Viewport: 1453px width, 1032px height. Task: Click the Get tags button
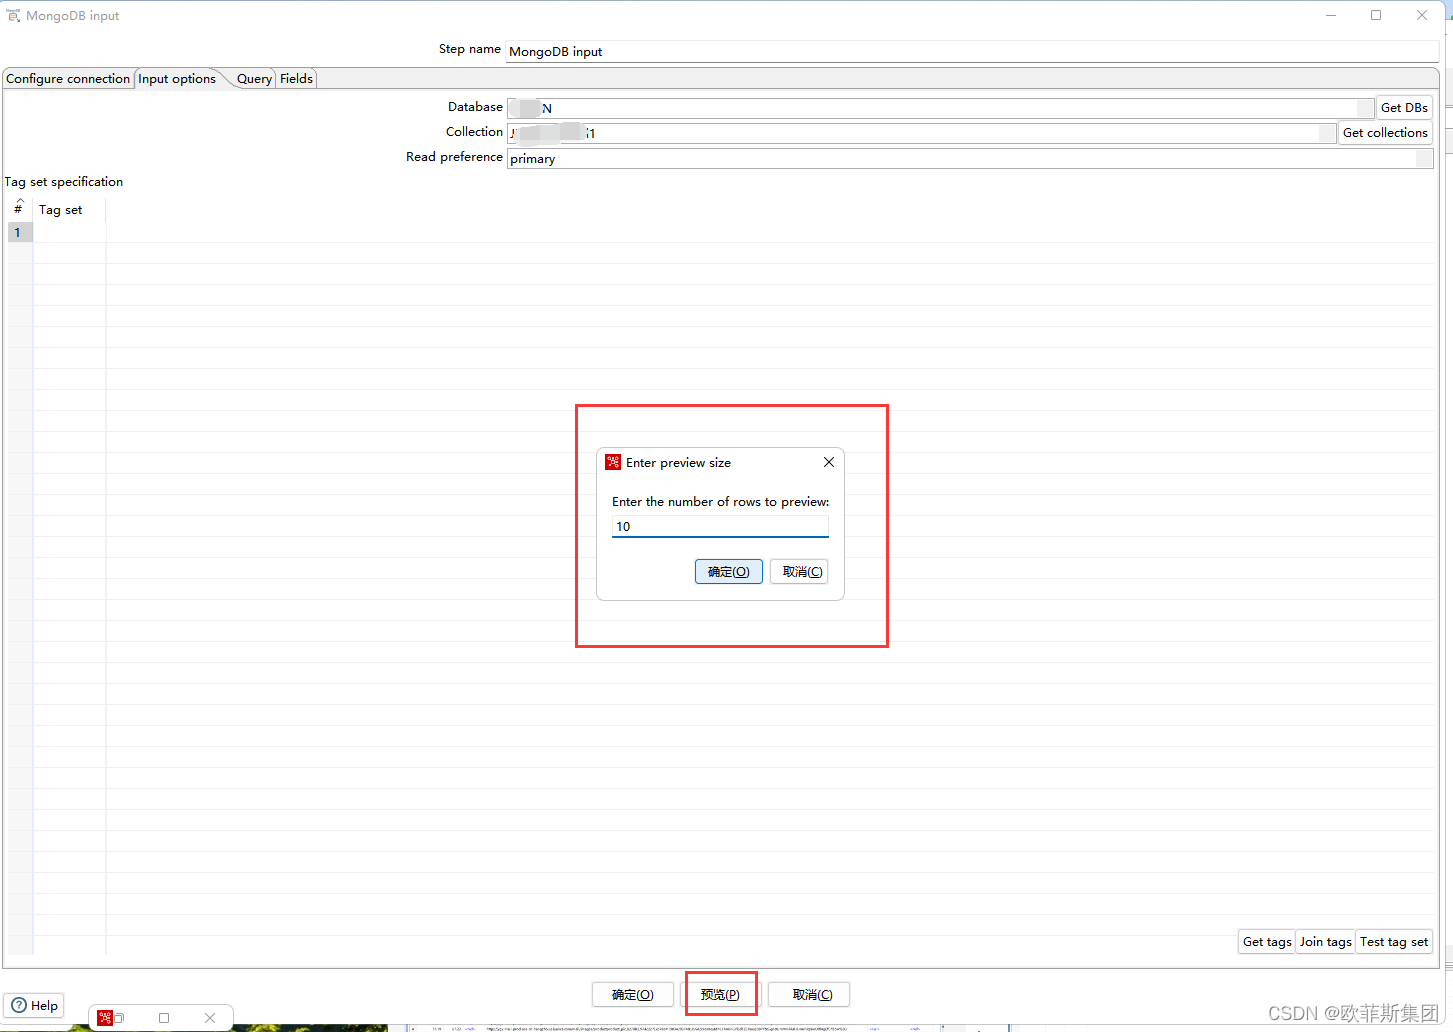(1267, 942)
